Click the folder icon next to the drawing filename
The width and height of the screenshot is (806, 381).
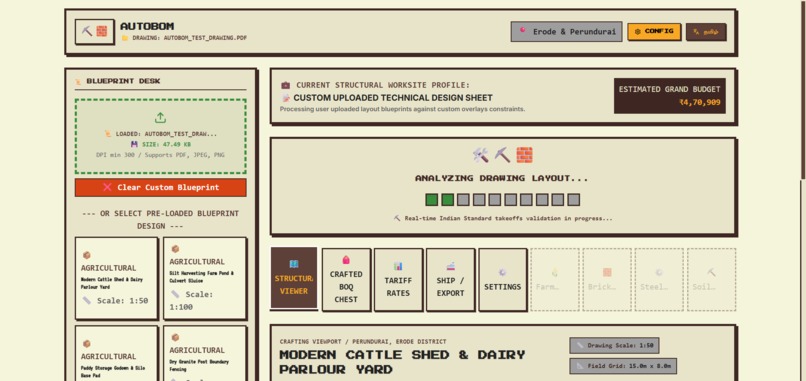click(125, 38)
